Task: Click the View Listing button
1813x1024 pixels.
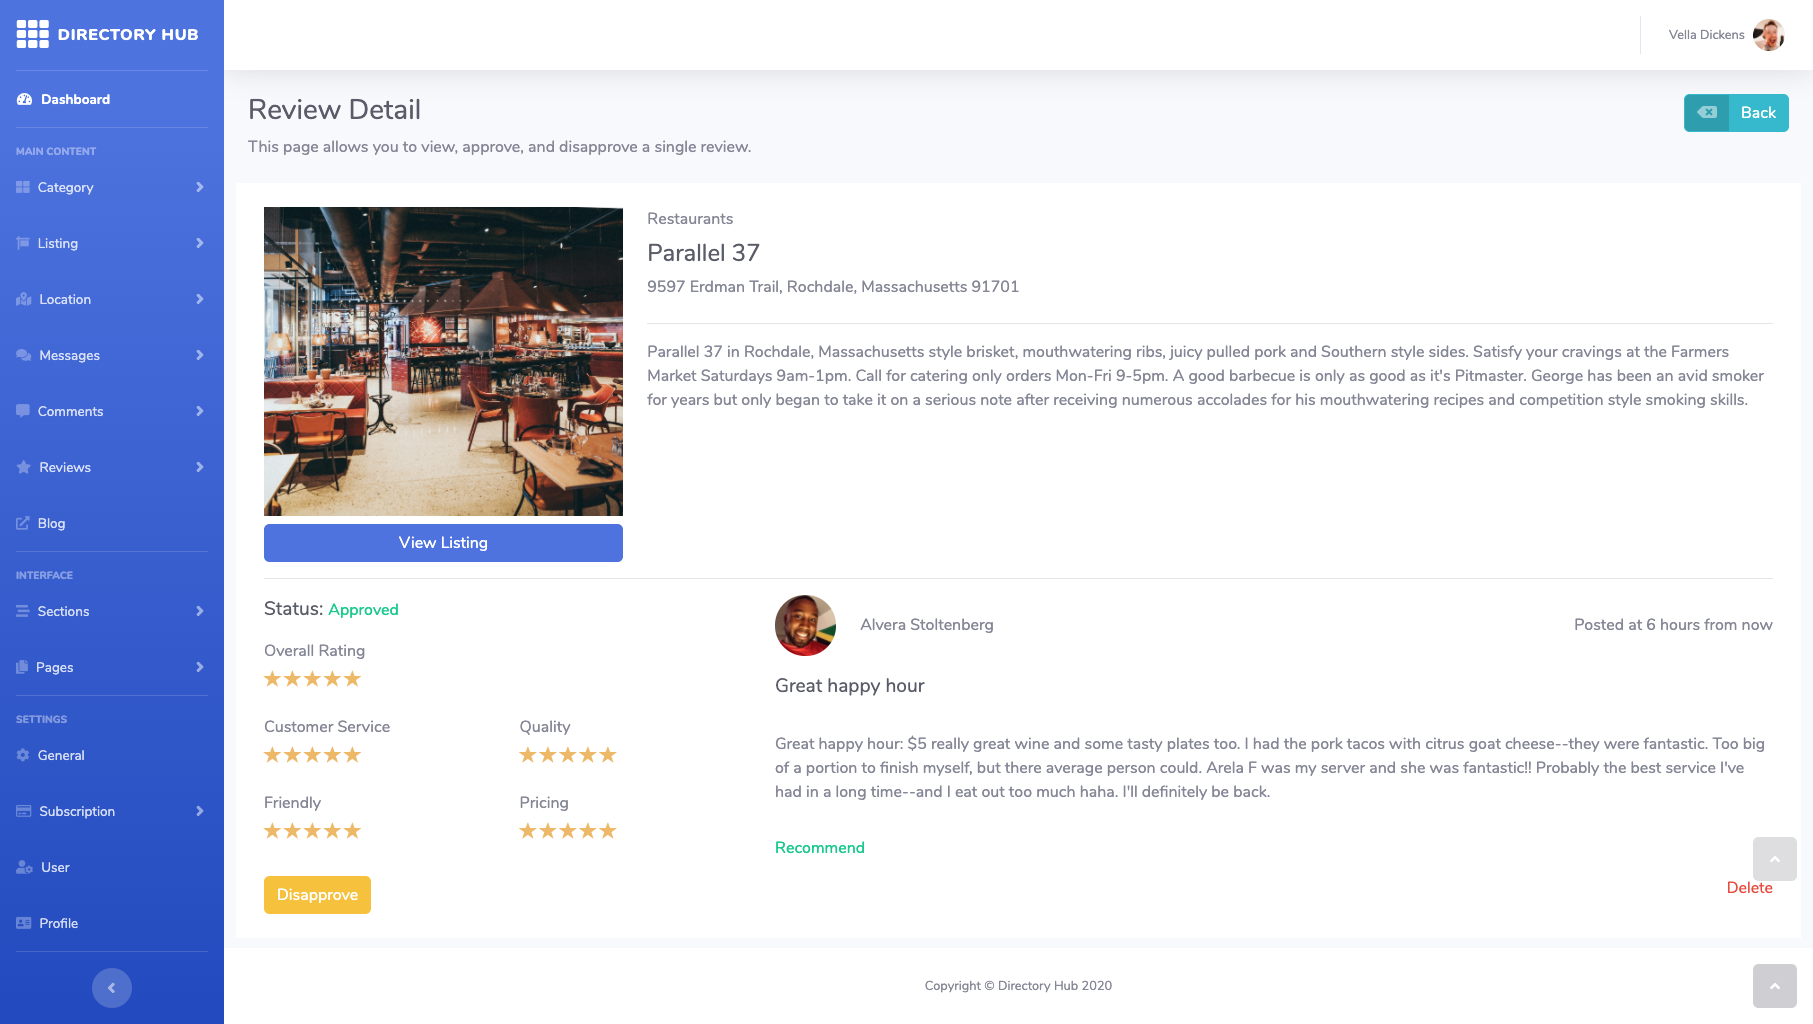Action: click(443, 543)
